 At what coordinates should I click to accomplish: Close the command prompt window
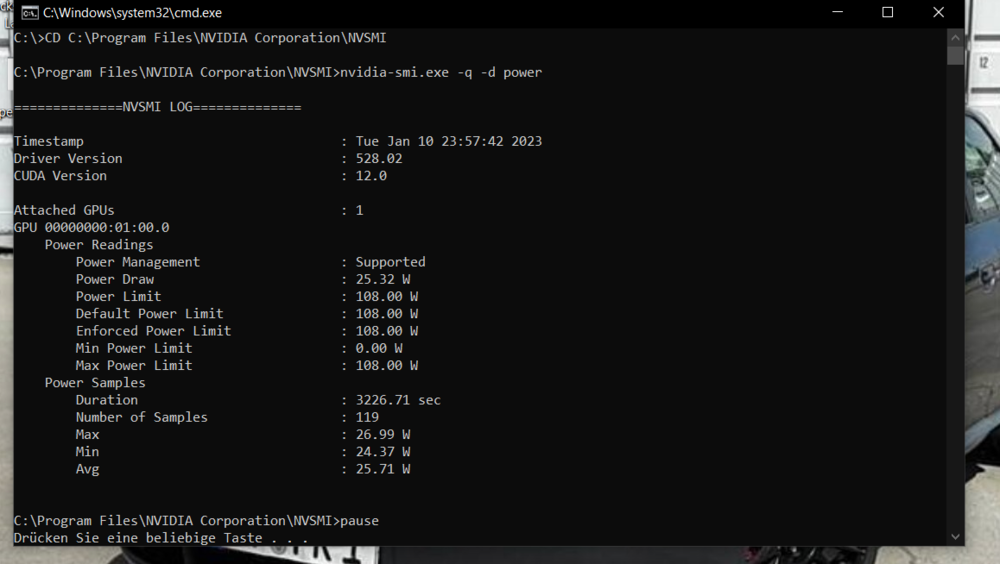938,13
